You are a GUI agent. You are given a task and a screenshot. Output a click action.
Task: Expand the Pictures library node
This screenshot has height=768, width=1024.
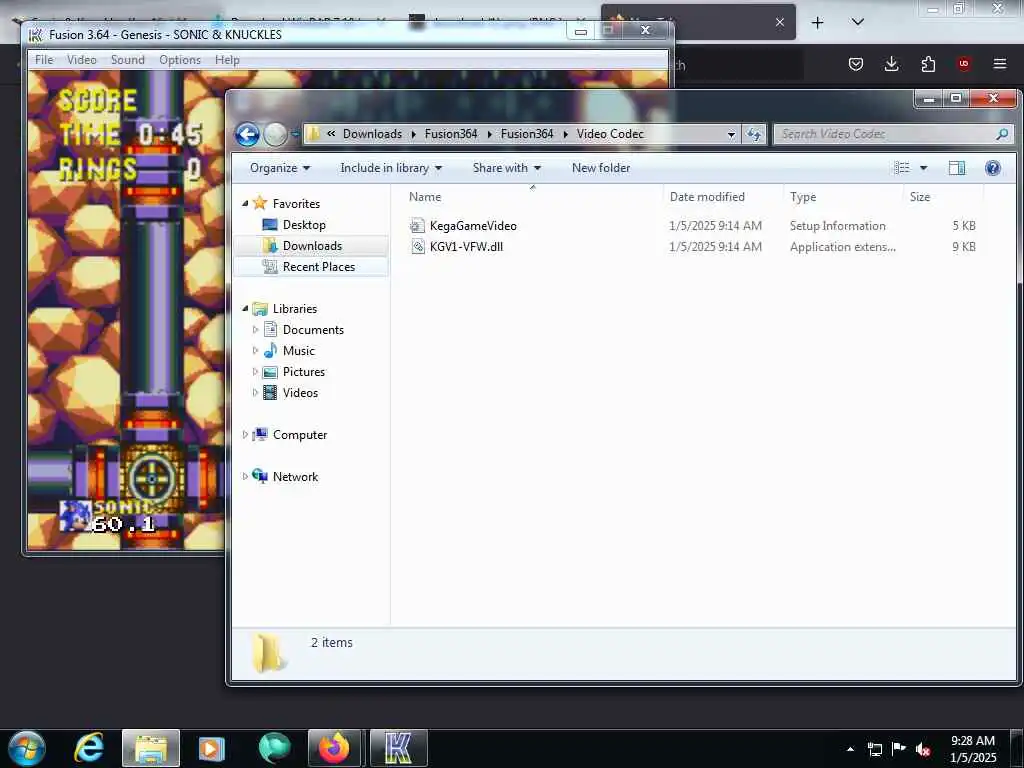255,372
